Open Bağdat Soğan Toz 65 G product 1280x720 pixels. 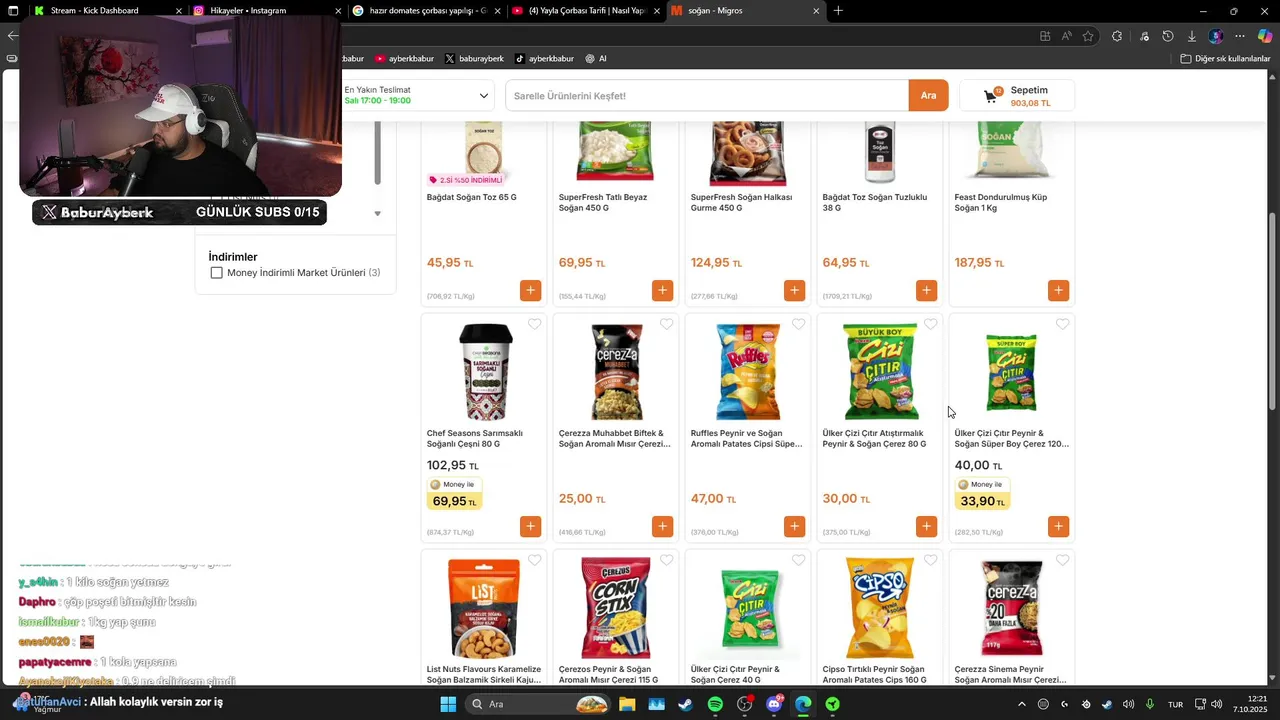[x=472, y=197]
